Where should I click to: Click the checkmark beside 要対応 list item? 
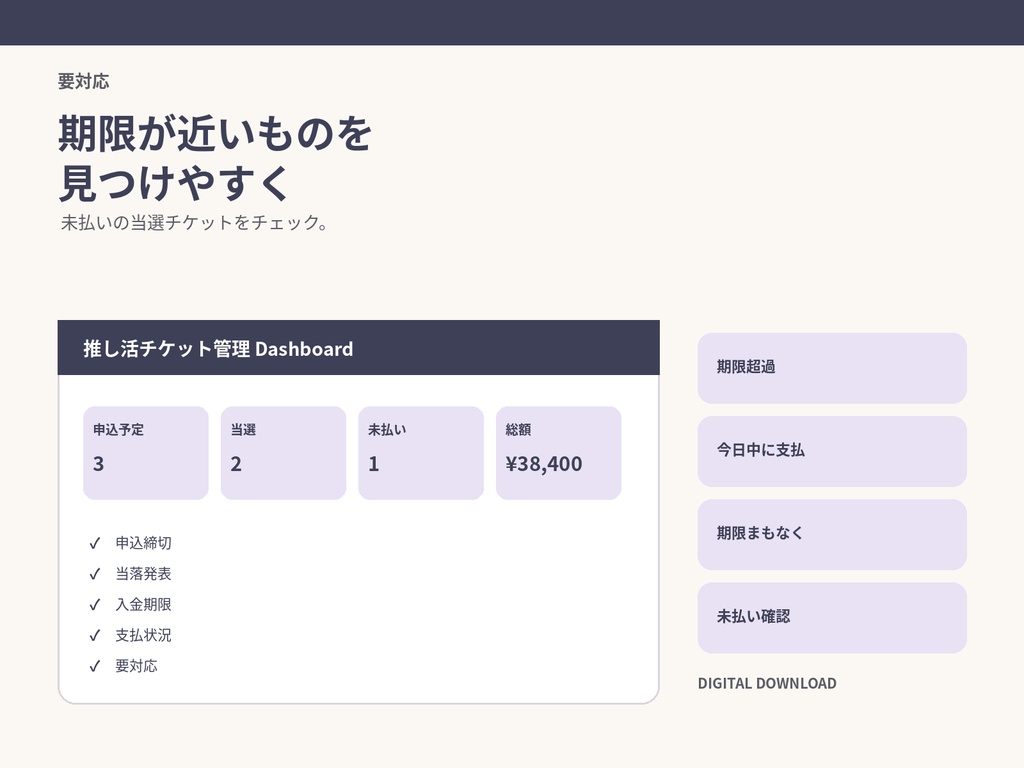tap(95, 666)
